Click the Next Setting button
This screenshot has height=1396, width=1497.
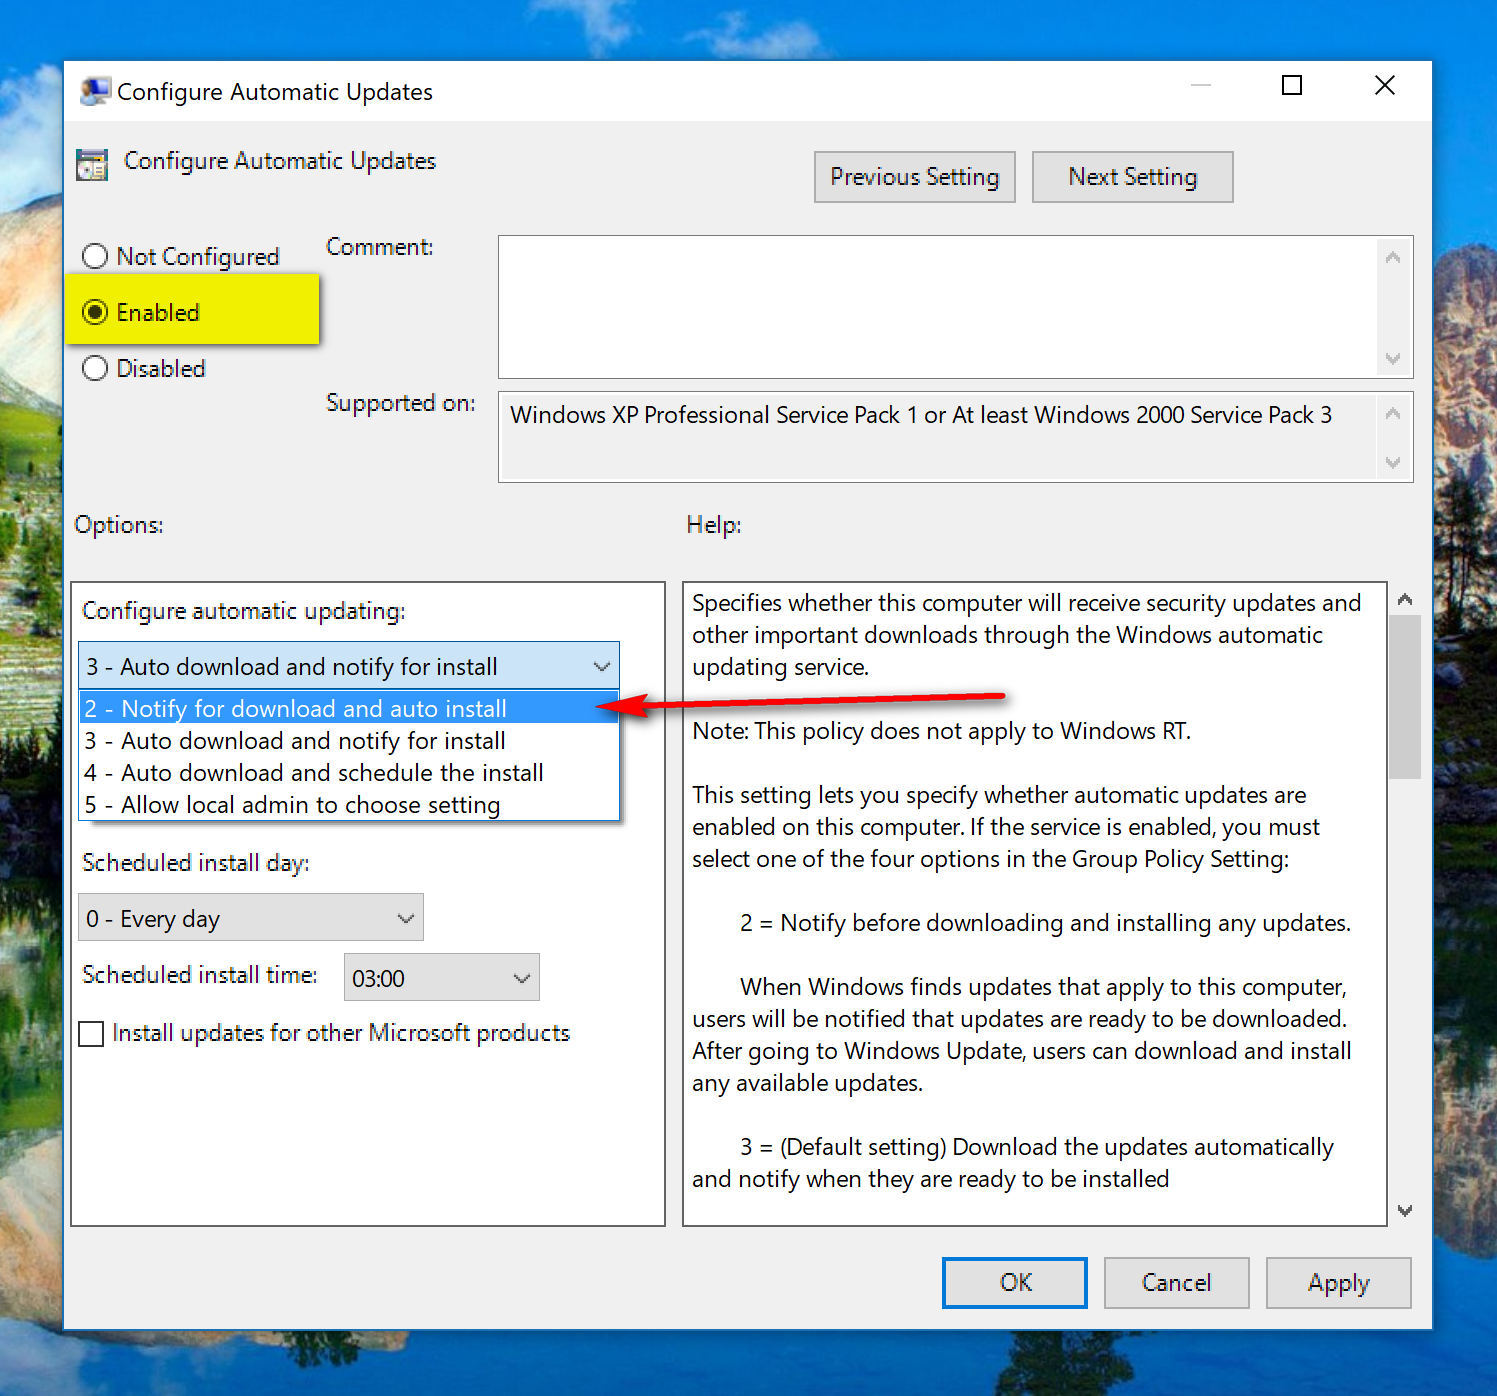1131,176
